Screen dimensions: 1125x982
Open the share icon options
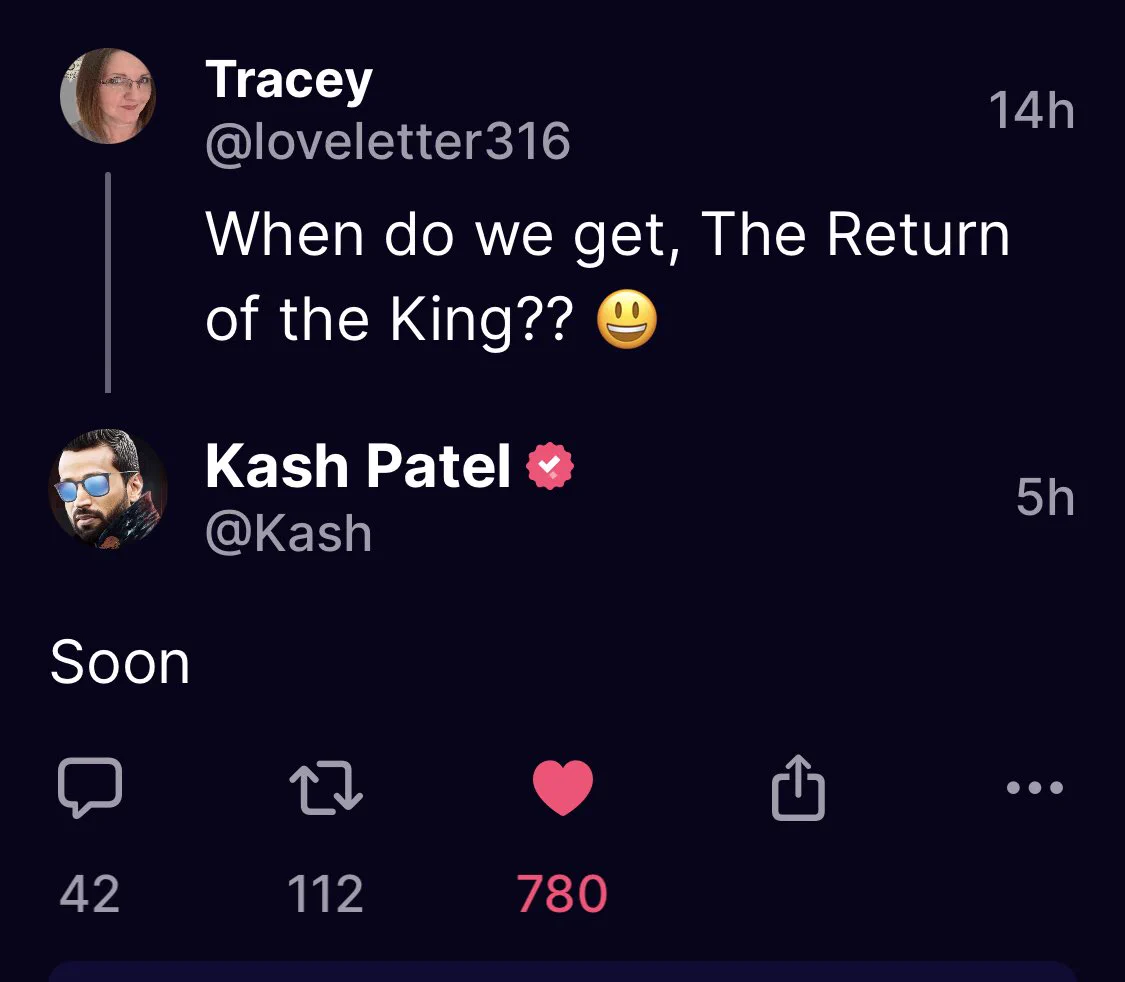coord(798,786)
